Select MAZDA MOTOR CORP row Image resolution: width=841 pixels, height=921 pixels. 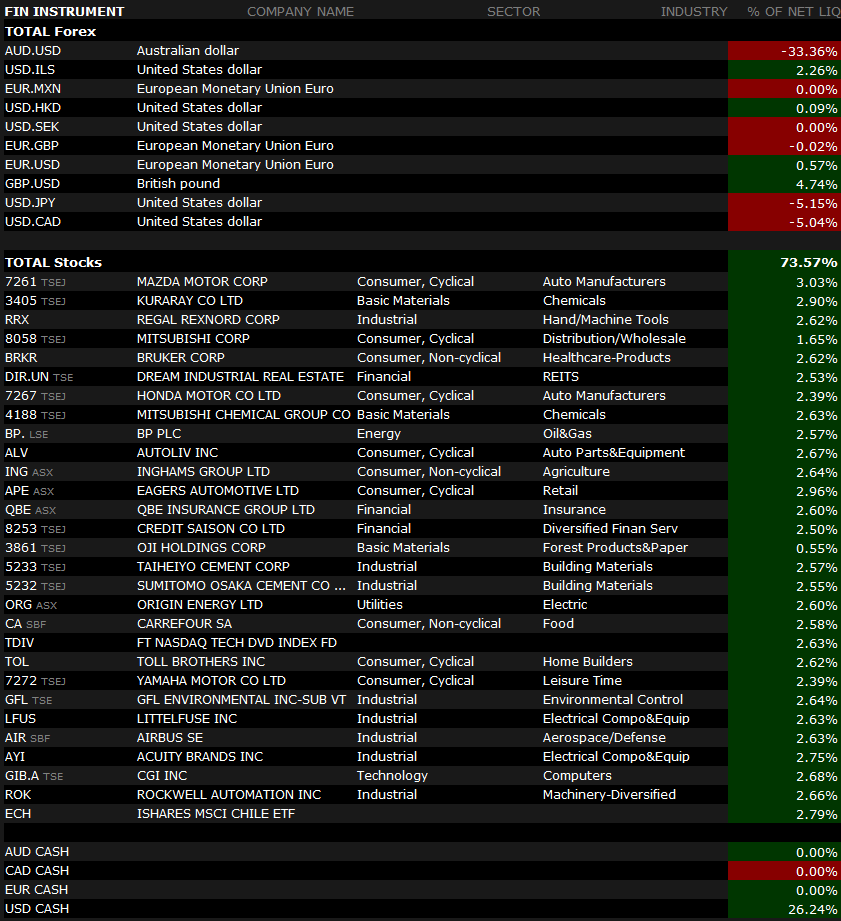[420, 282]
